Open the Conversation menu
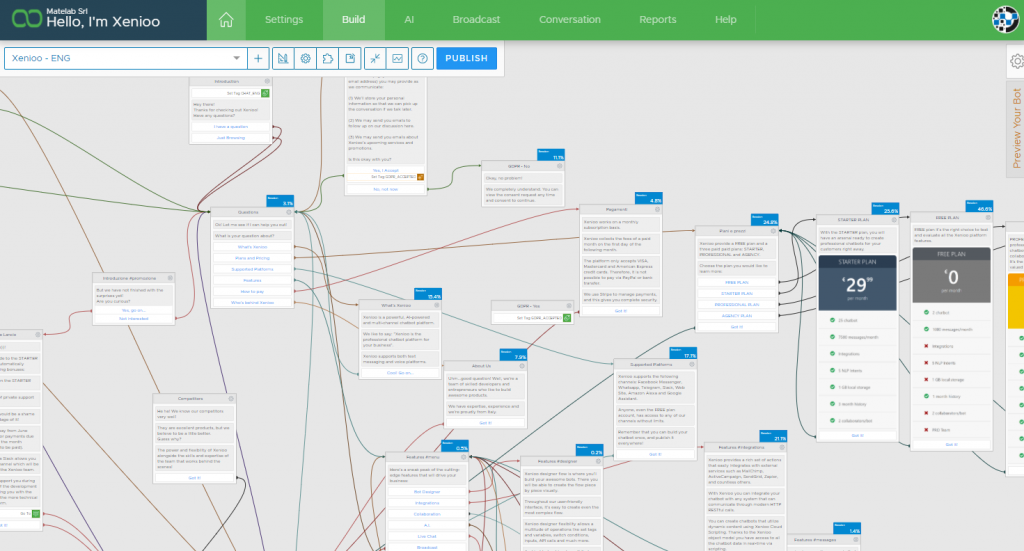This screenshot has width=1024, height=551. tap(569, 20)
